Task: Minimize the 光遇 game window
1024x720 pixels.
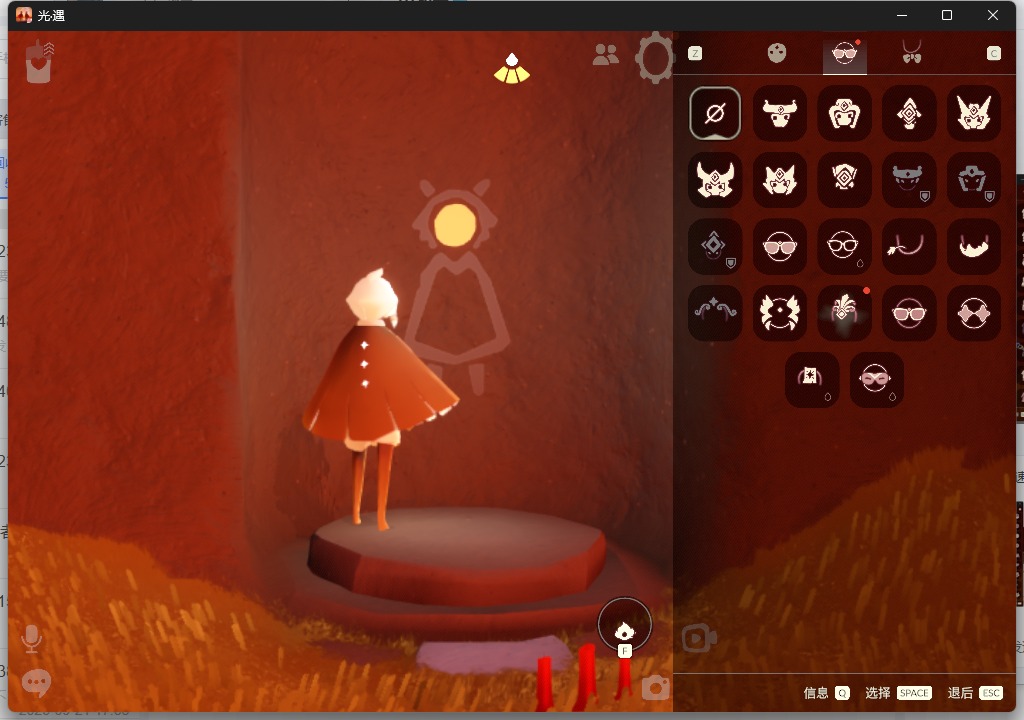Action: coord(902,15)
